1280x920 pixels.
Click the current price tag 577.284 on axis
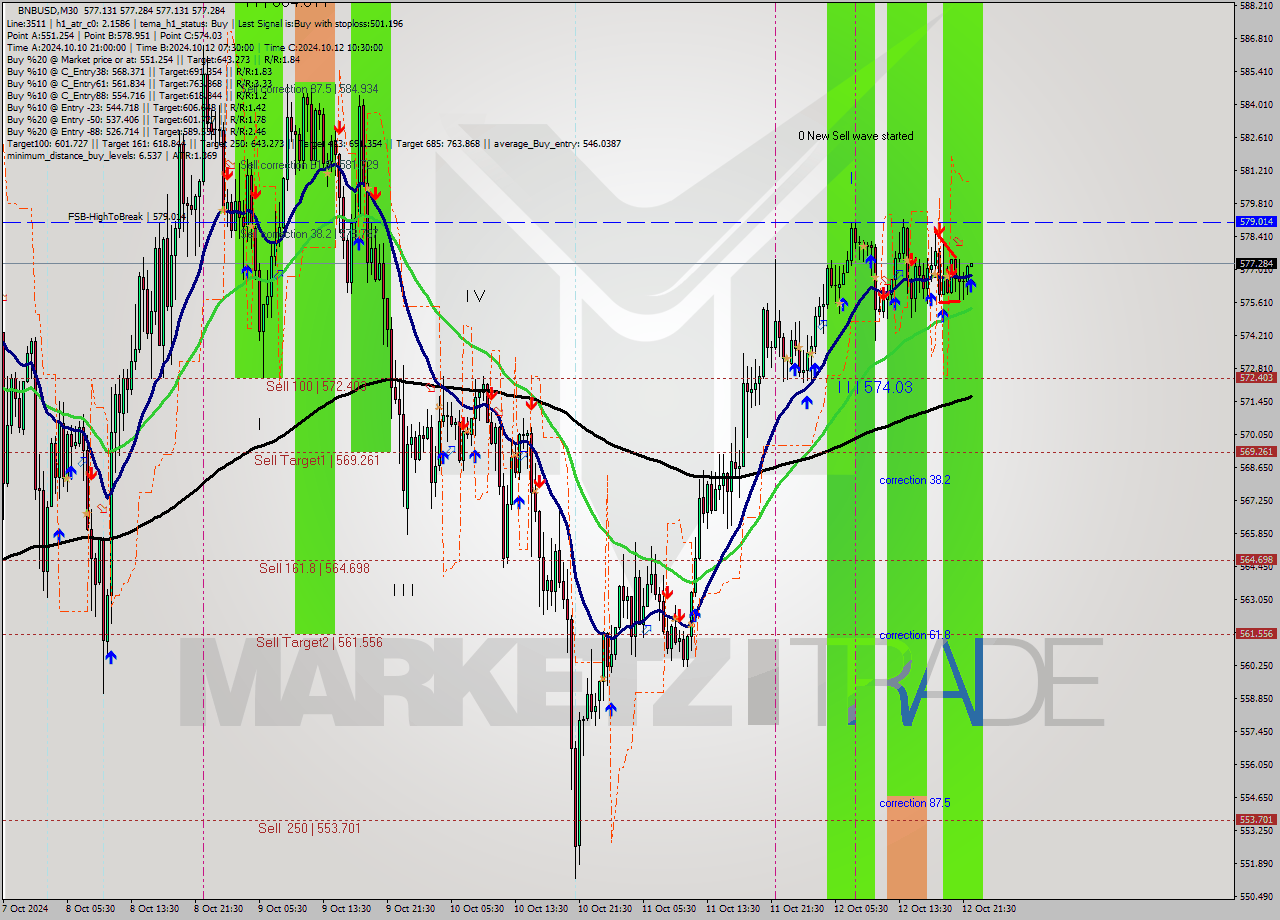(x=1256, y=264)
